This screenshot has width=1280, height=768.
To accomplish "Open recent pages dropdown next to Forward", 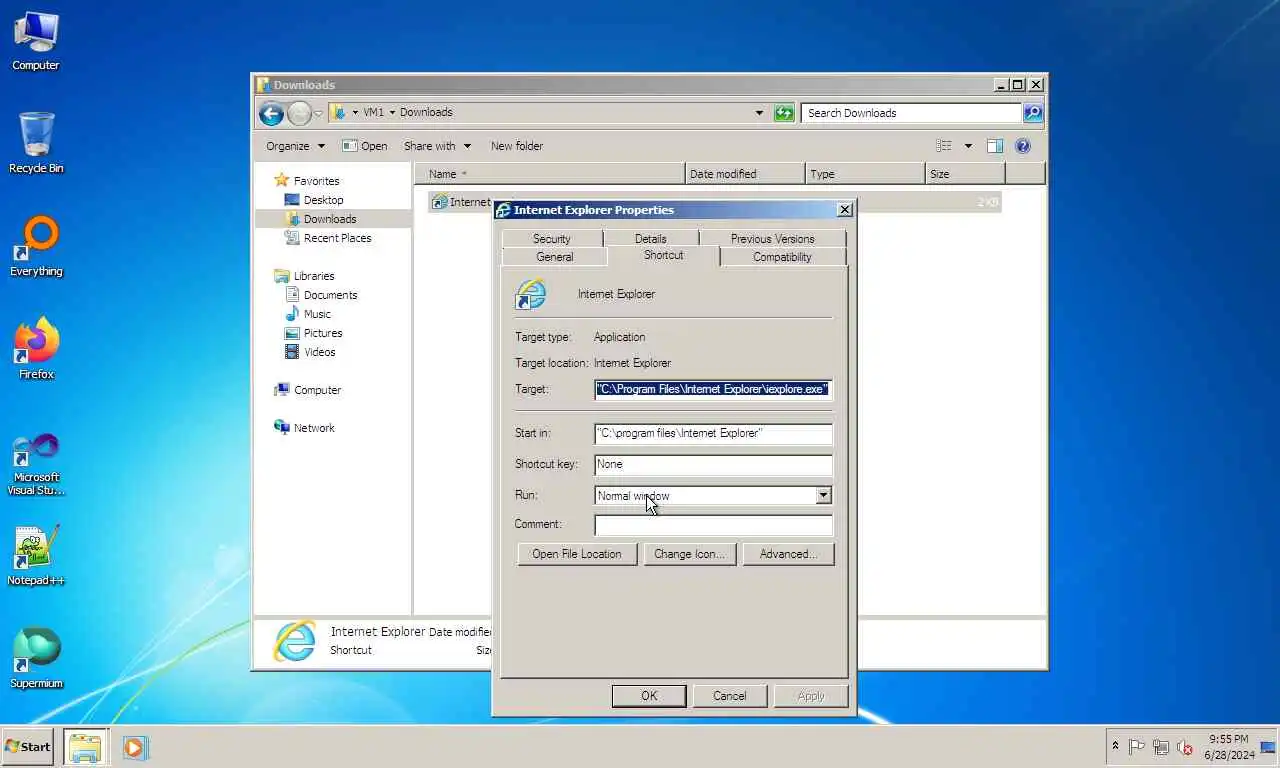I will click(319, 113).
